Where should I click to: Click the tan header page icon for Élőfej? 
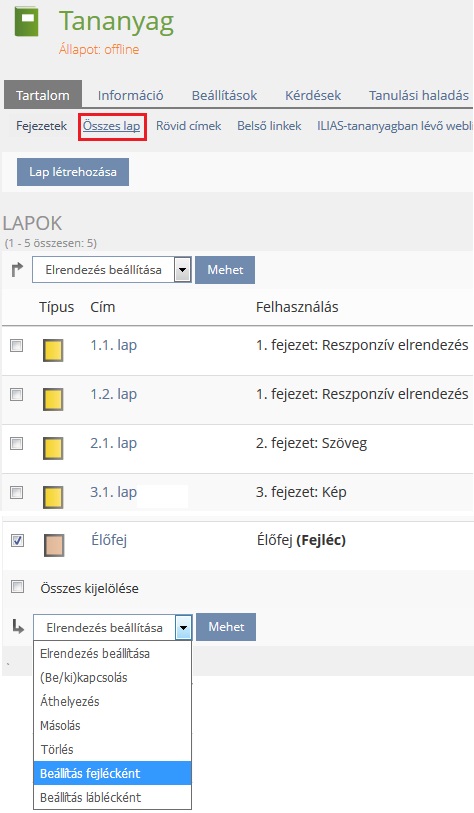coord(54,545)
